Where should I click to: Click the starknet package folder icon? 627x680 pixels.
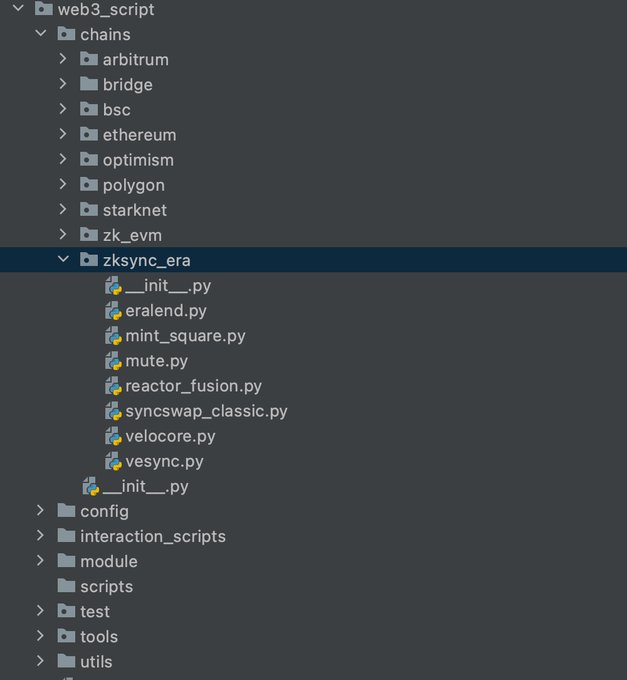(89, 209)
